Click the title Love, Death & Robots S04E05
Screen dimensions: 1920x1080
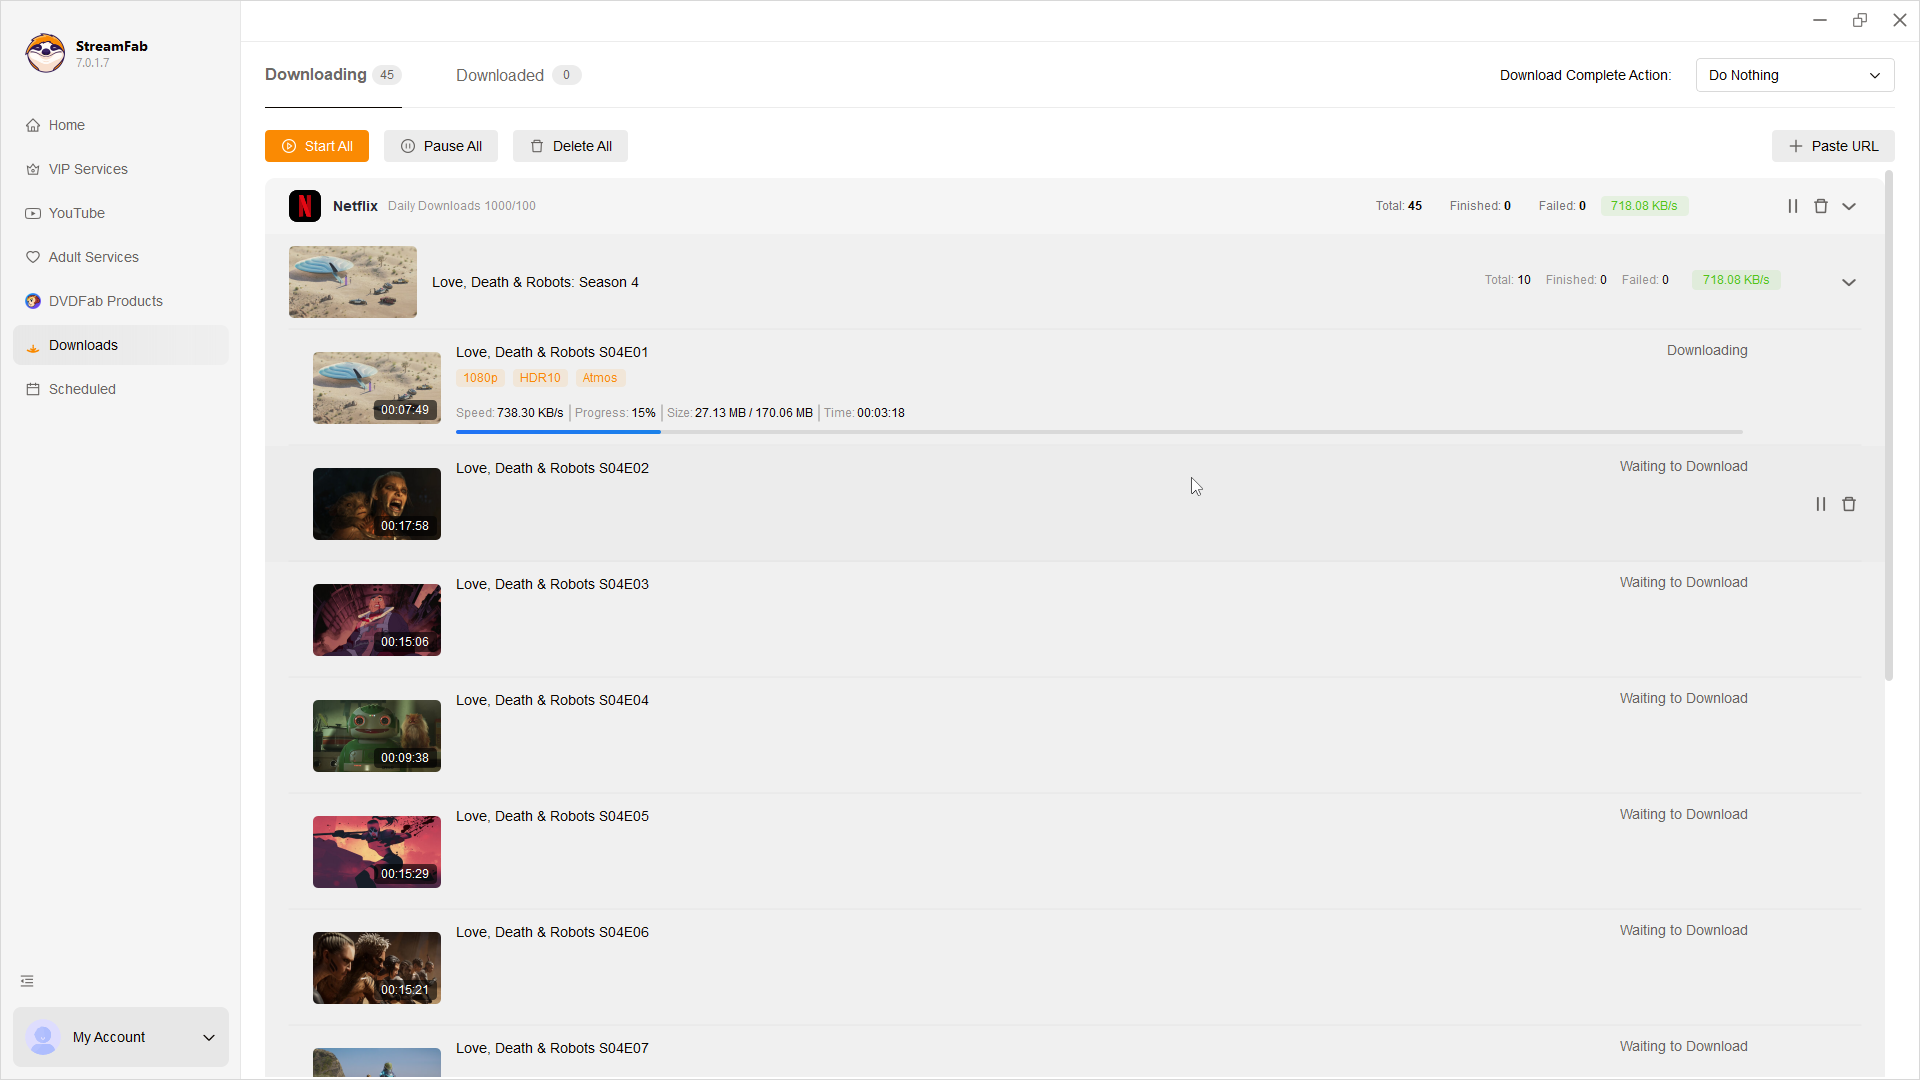[x=552, y=816]
